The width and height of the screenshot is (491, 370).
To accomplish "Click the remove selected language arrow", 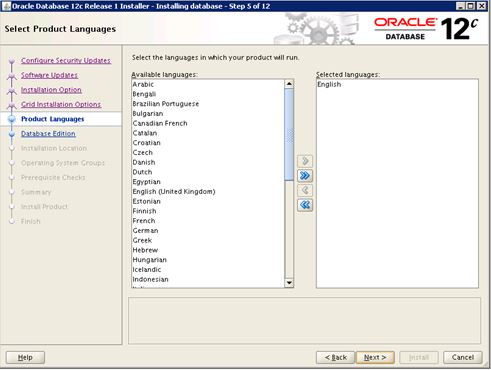I will (305, 190).
